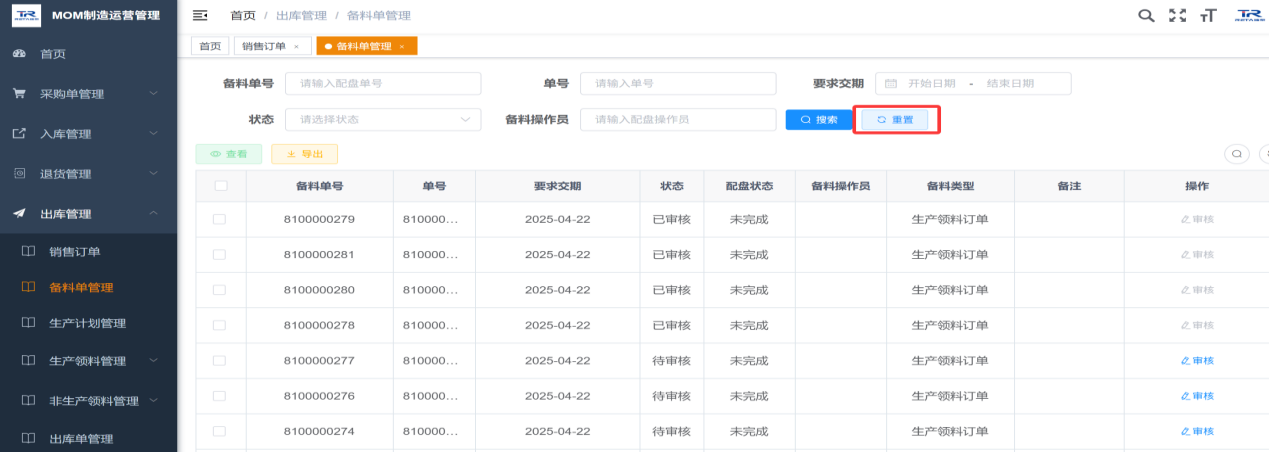Screen dimensions: 1269x452
Task: Toggle fullscreen mode icon
Action: [x=1177, y=15]
